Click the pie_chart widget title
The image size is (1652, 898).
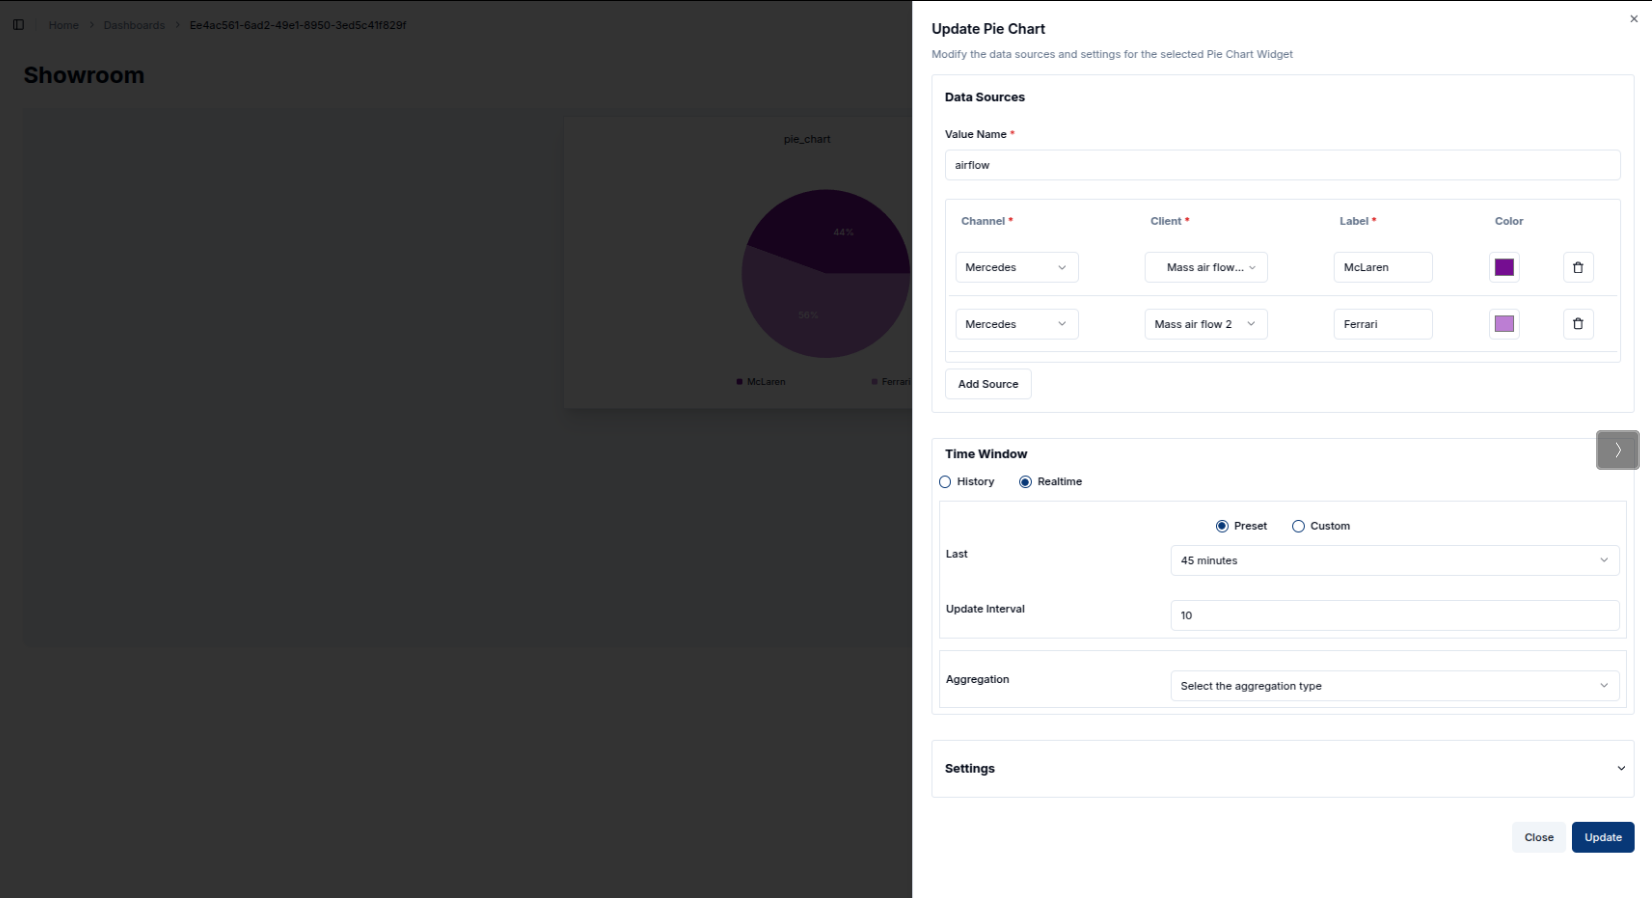(807, 139)
